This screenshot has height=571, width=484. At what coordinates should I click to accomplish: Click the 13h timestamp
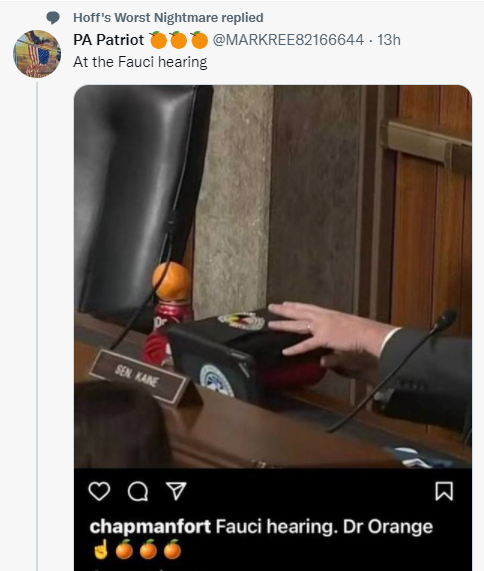(389, 40)
